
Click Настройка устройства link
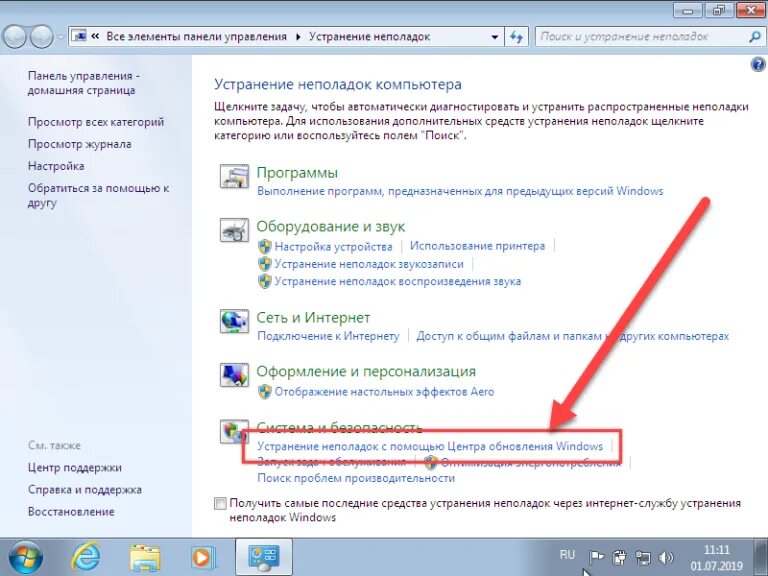[x=334, y=246]
